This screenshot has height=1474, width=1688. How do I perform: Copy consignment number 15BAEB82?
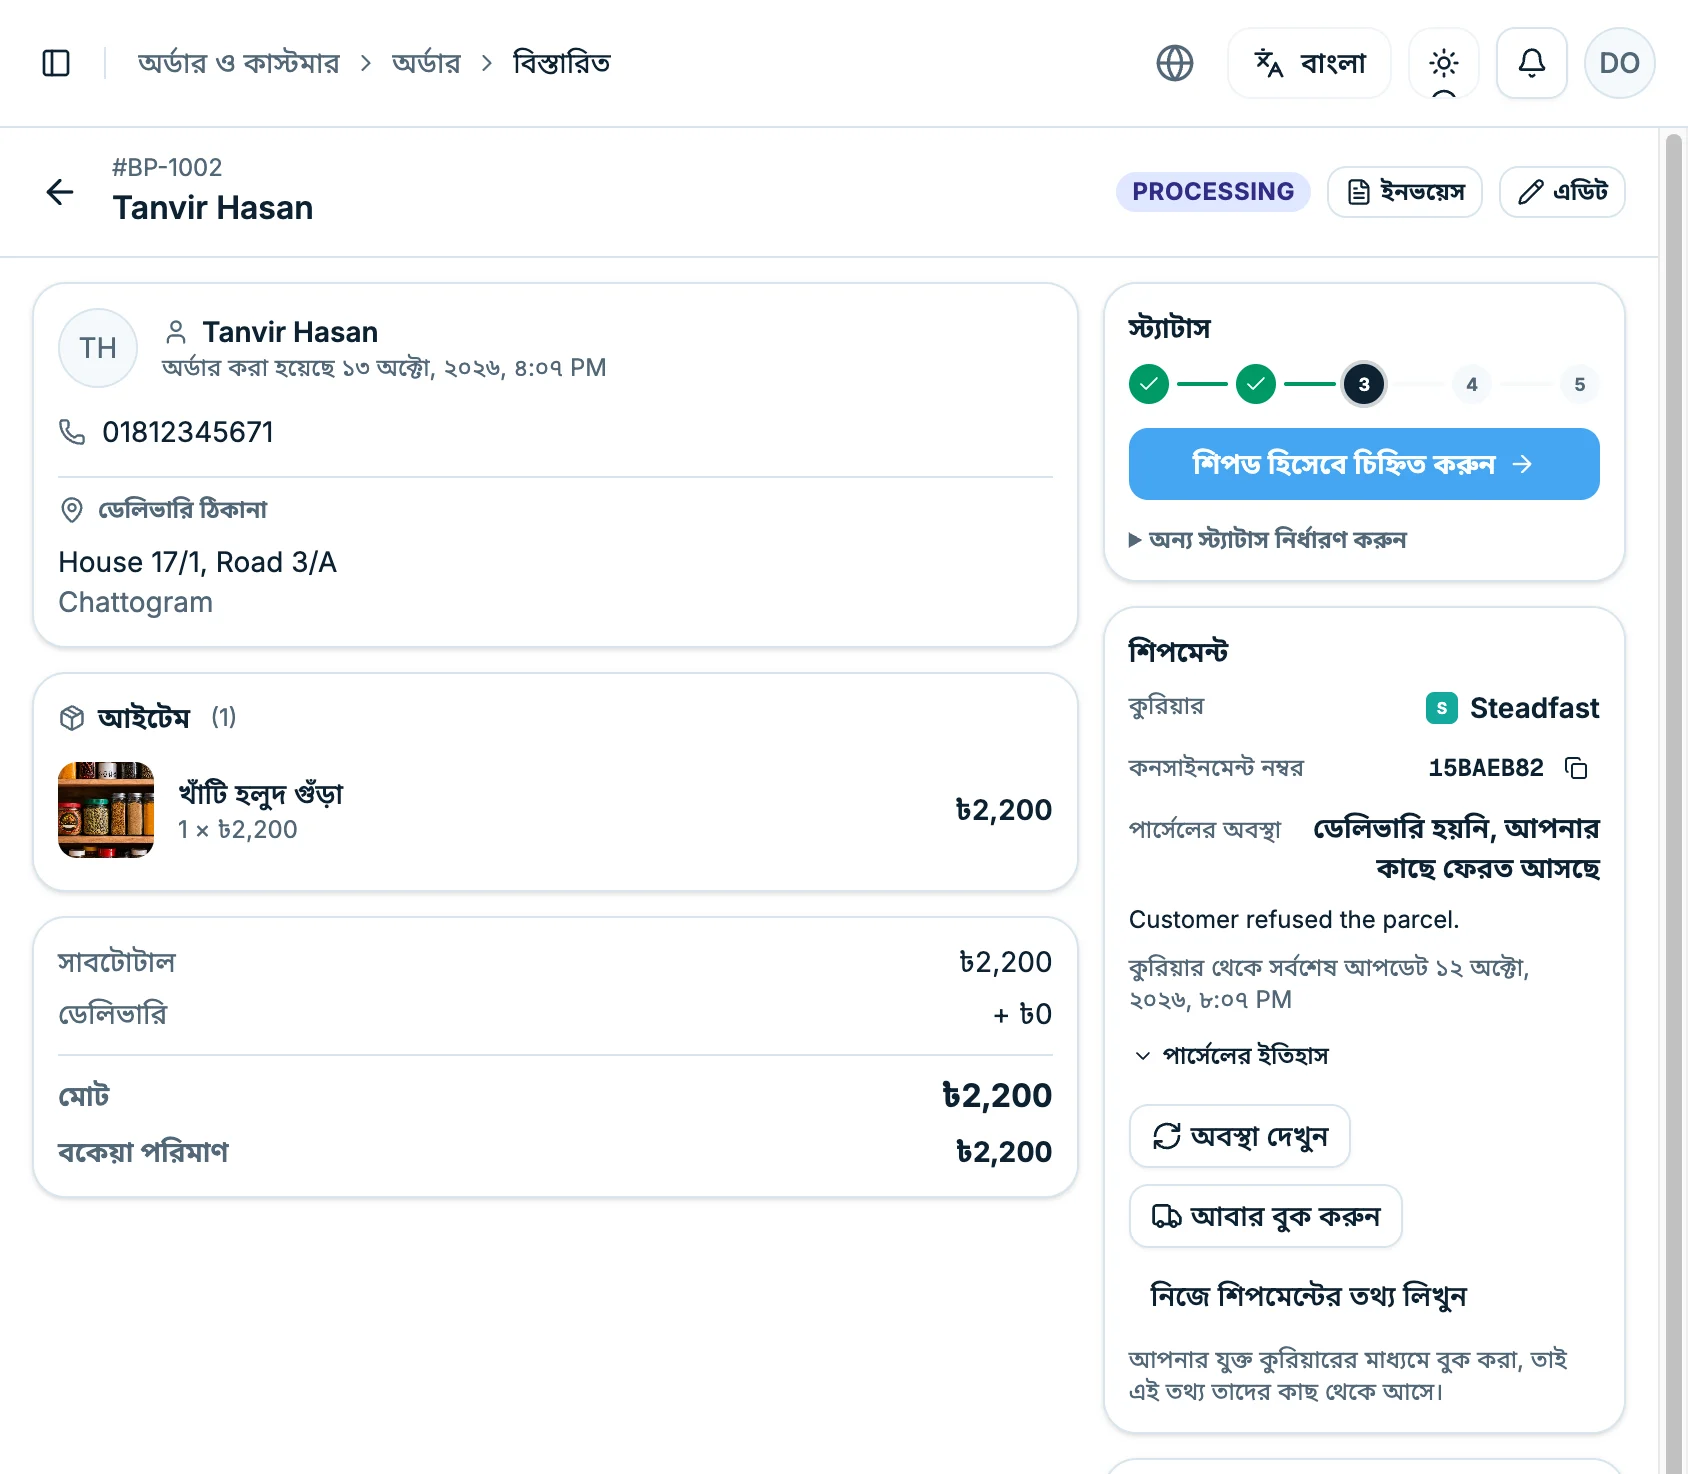coord(1577,768)
